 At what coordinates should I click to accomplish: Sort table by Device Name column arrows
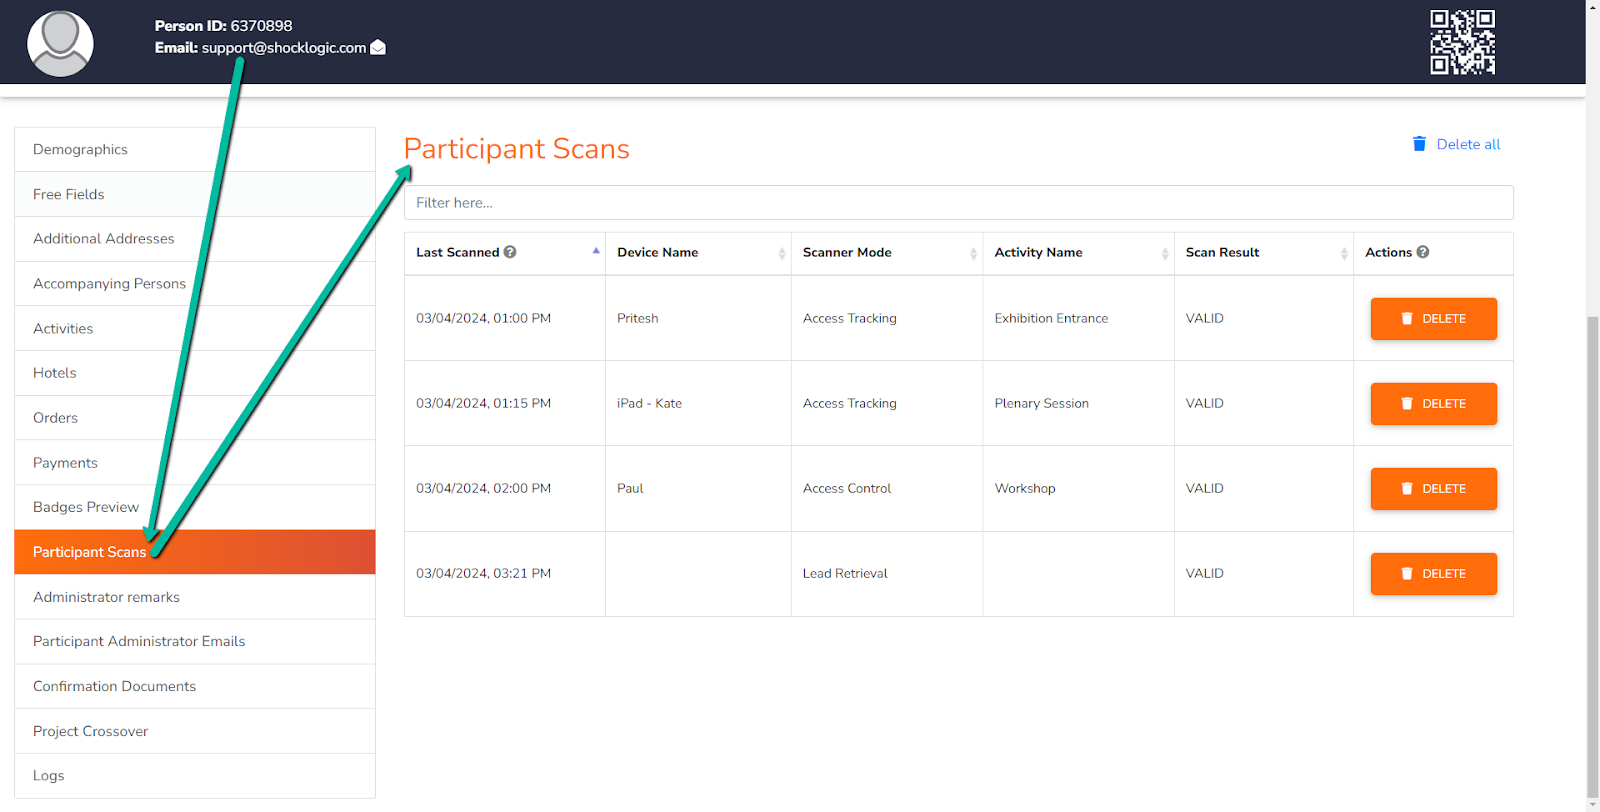tap(782, 254)
